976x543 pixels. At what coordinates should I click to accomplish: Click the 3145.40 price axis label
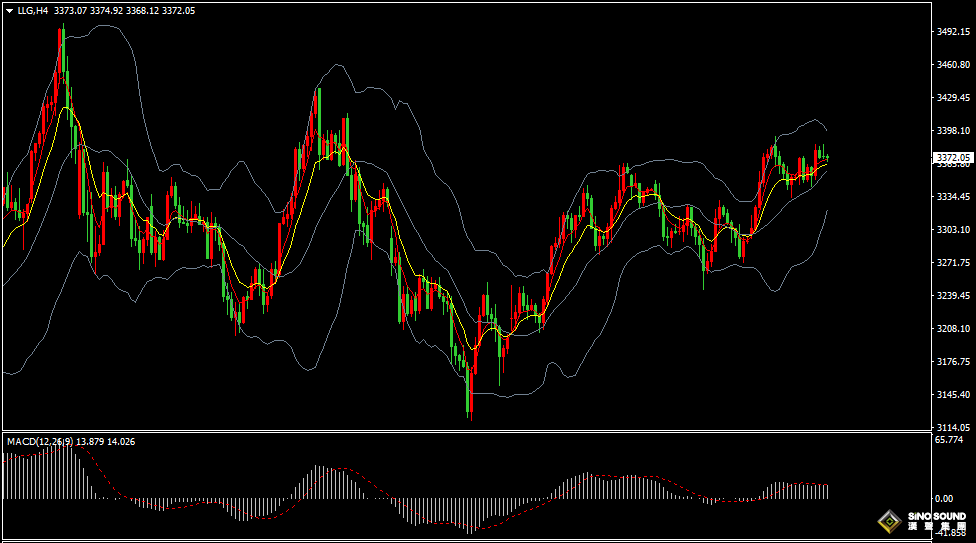coord(952,395)
